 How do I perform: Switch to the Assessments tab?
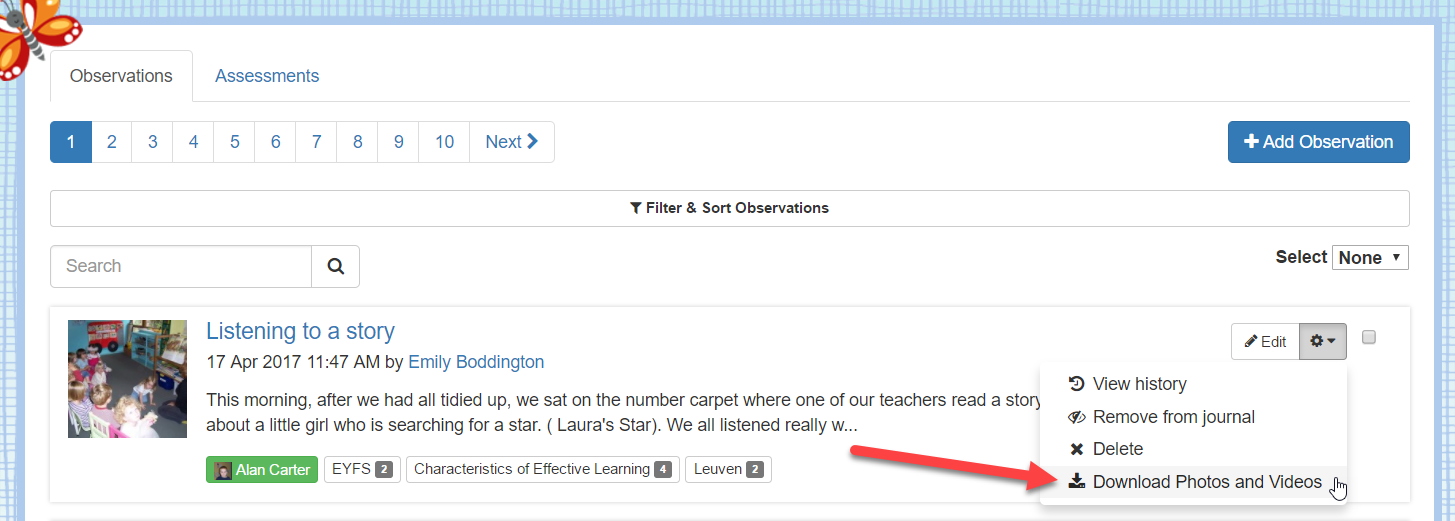[x=267, y=76]
